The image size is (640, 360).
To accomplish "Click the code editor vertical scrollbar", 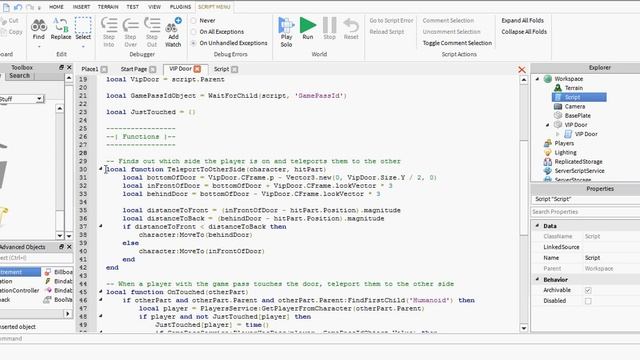I will pos(524,188).
